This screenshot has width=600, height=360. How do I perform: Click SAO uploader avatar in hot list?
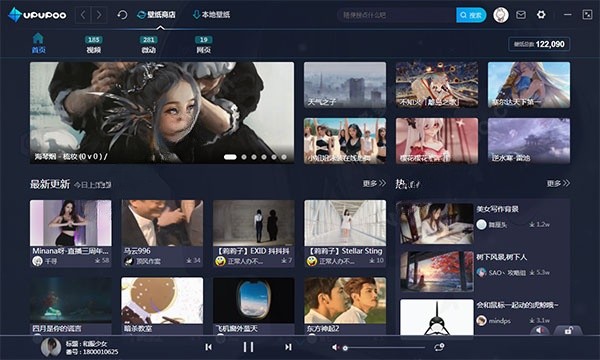coord(481,272)
